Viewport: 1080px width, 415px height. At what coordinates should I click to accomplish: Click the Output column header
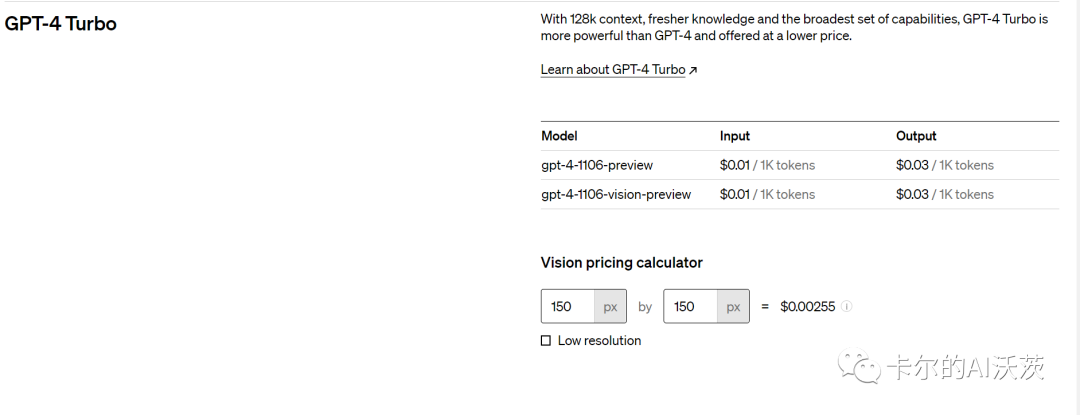(916, 136)
